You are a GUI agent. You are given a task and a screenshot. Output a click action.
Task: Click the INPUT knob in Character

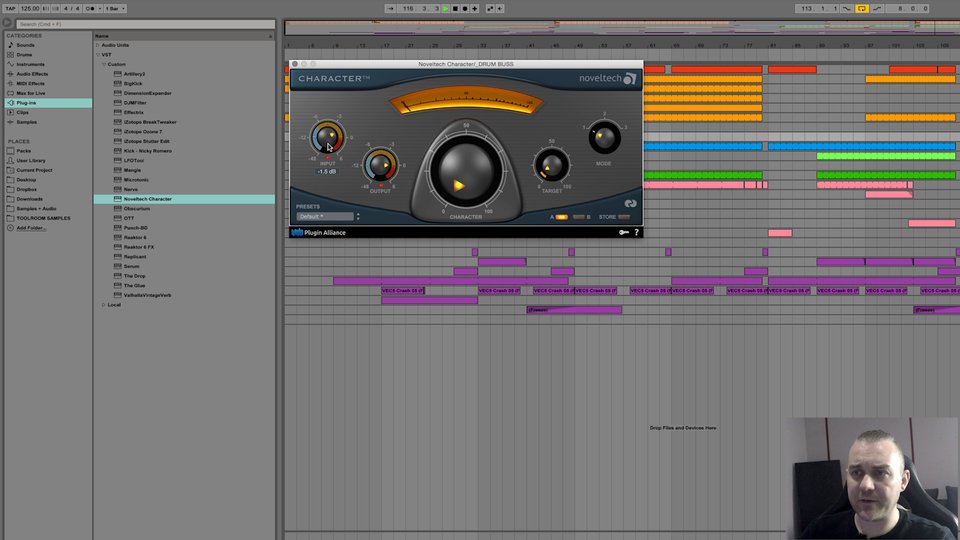pyautogui.click(x=327, y=137)
